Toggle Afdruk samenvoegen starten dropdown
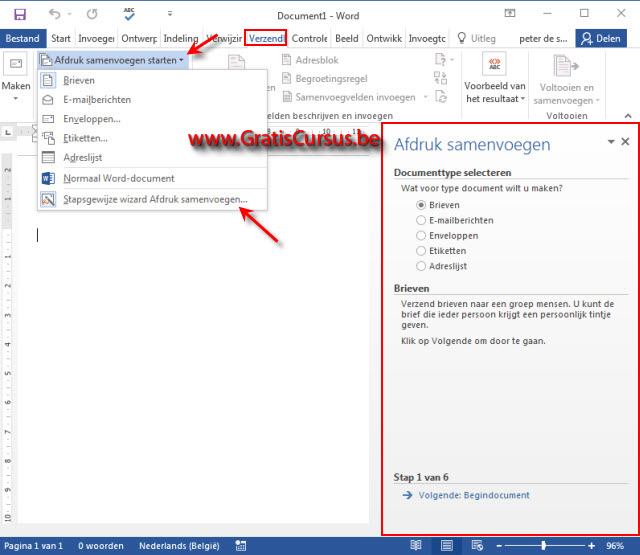640x555 pixels. tap(112, 60)
